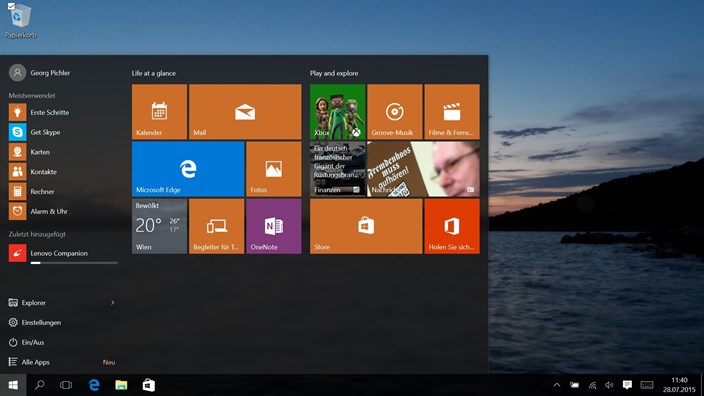Image resolution: width=704 pixels, height=396 pixels.
Task: Open Get Skype in most used list
Action: pyautogui.click(x=63, y=132)
